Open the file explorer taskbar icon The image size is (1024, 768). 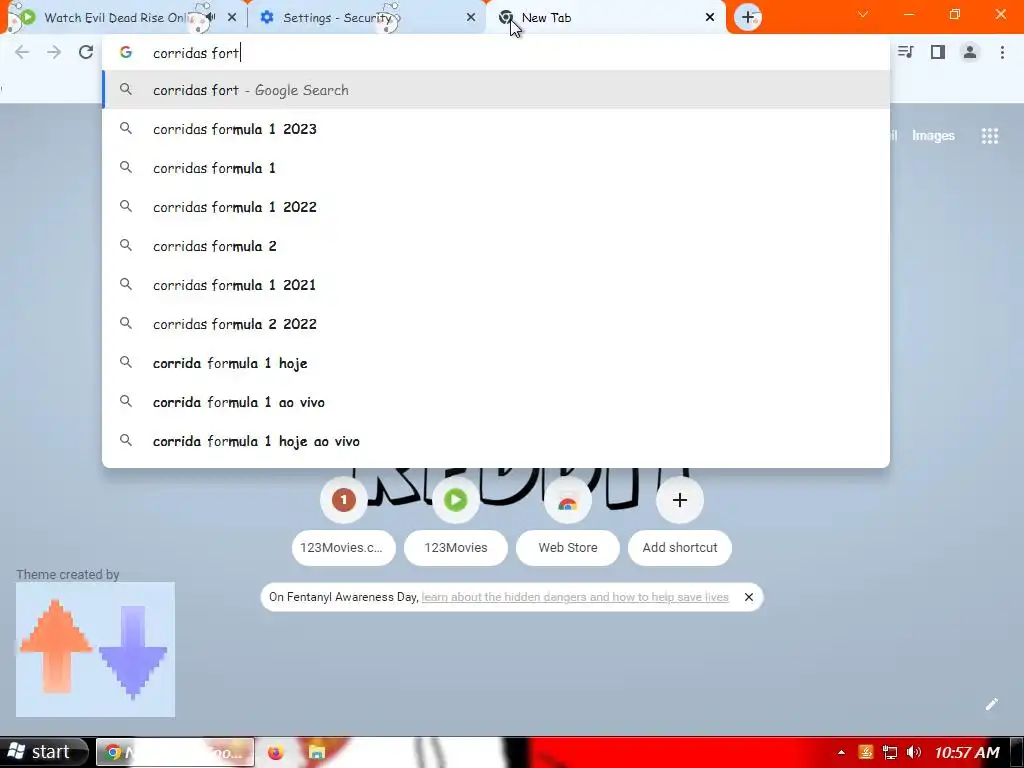(317, 752)
